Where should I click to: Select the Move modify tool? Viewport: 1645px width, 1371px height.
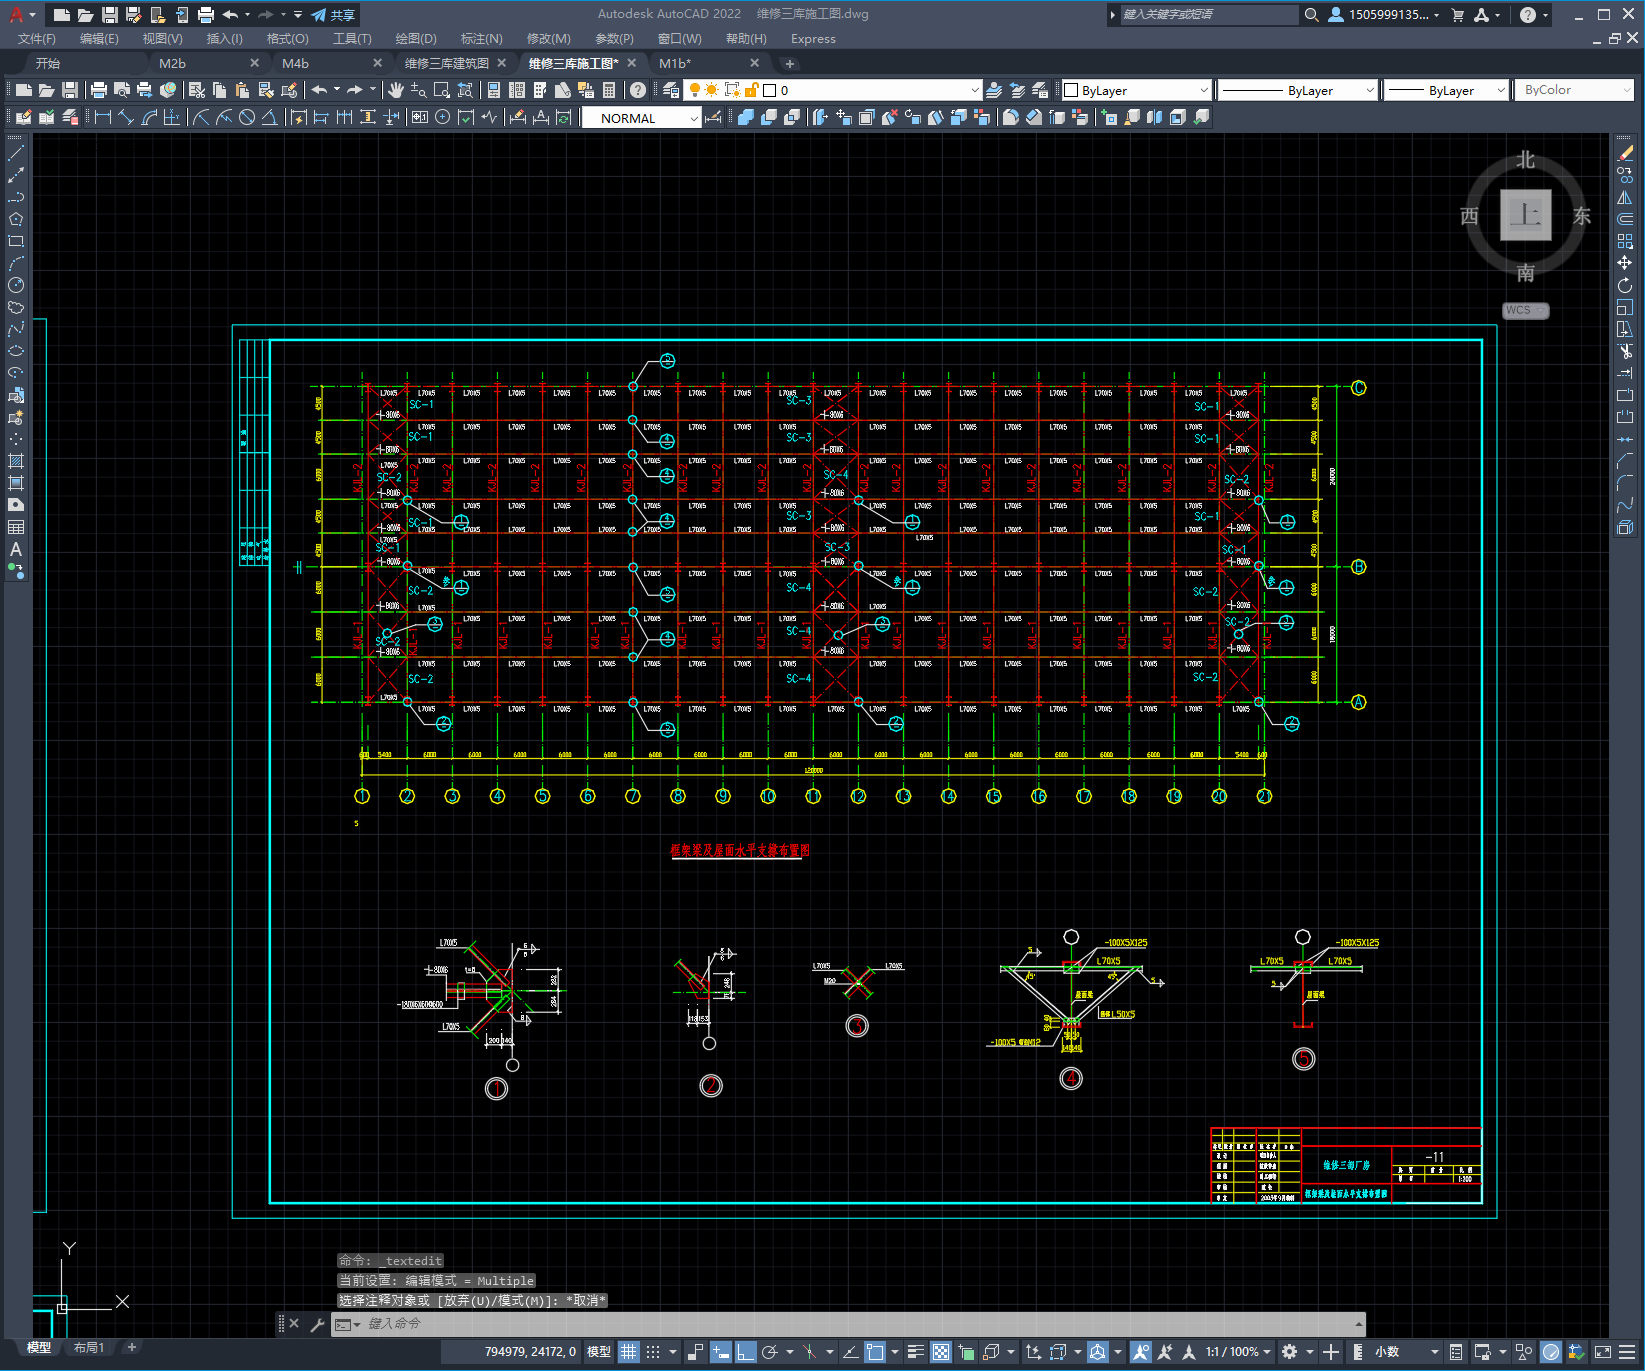pyautogui.click(x=1625, y=263)
